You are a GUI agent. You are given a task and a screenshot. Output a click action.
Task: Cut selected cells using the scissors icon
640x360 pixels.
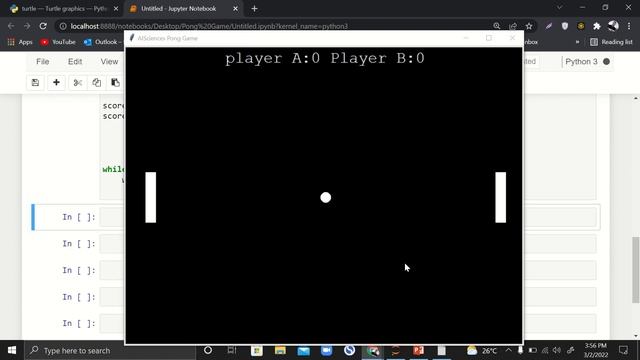click(78, 83)
